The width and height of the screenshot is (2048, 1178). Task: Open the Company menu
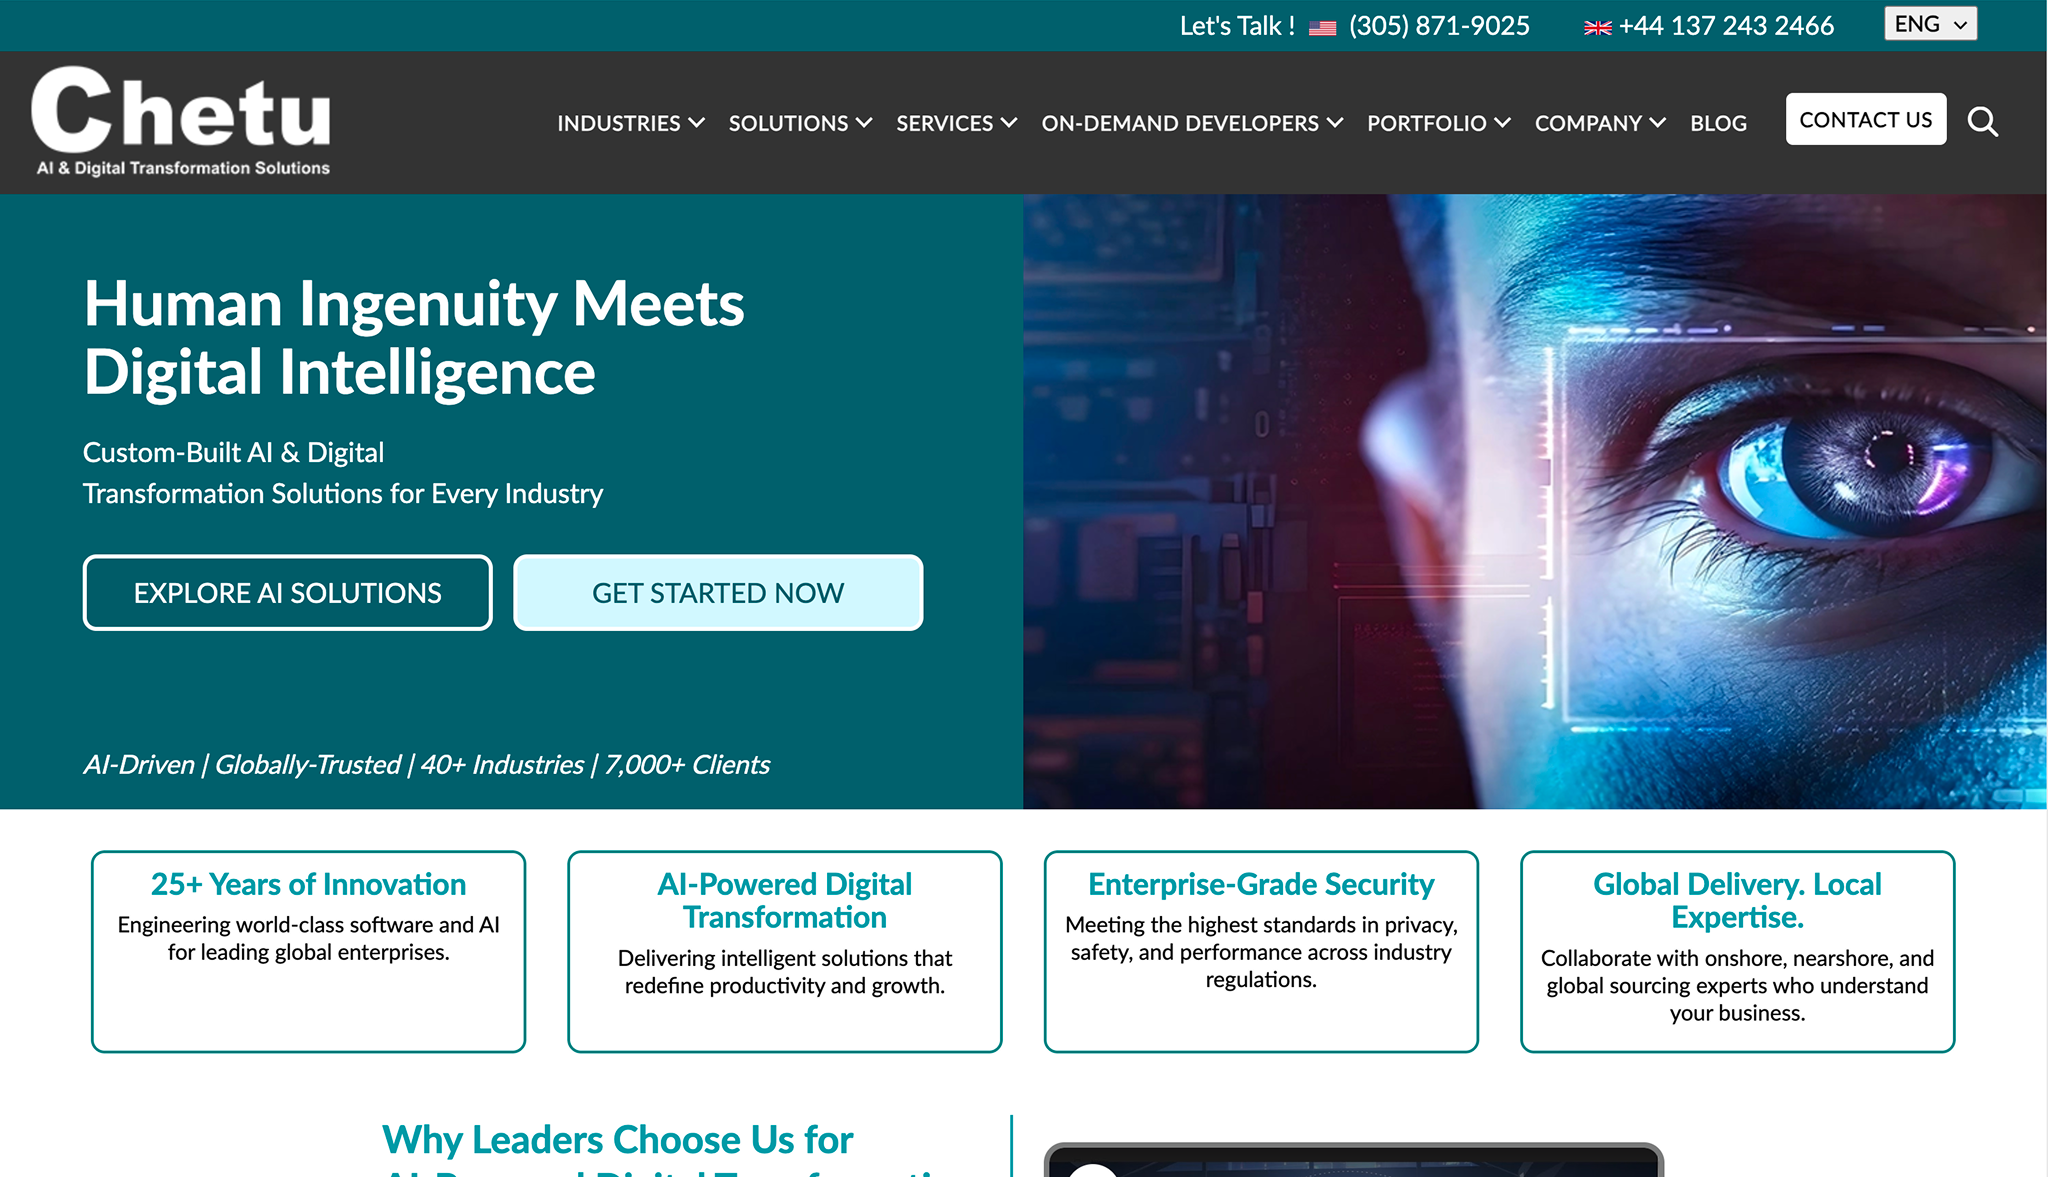(1599, 123)
